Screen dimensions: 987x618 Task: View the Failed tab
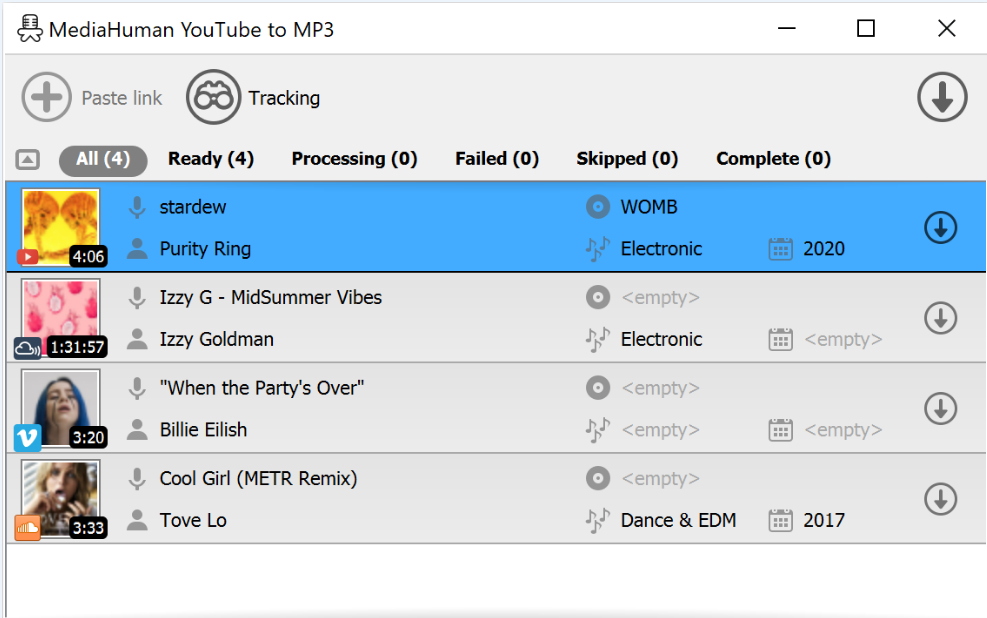point(496,159)
